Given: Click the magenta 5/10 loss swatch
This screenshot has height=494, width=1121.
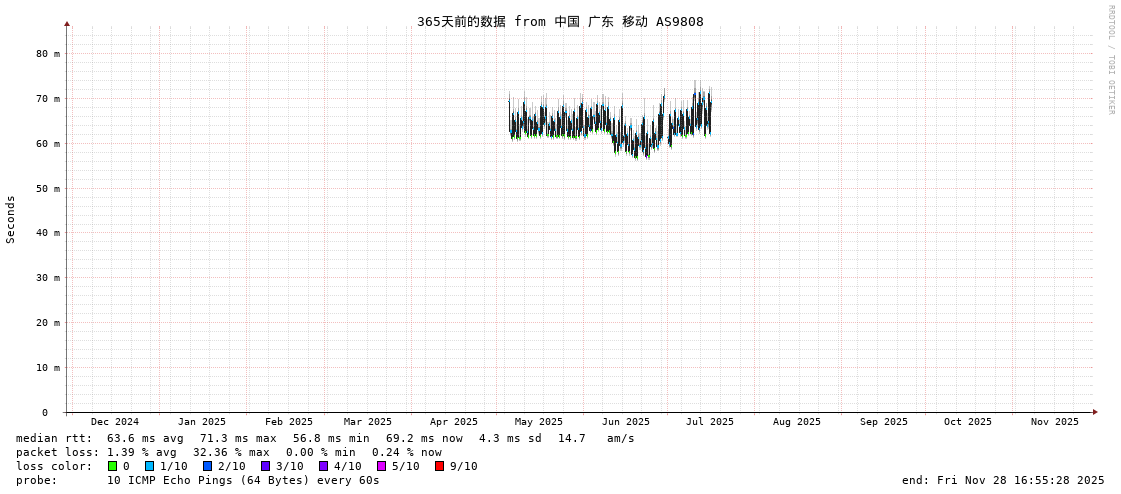Looking at the screenshot, I should click(x=381, y=466).
